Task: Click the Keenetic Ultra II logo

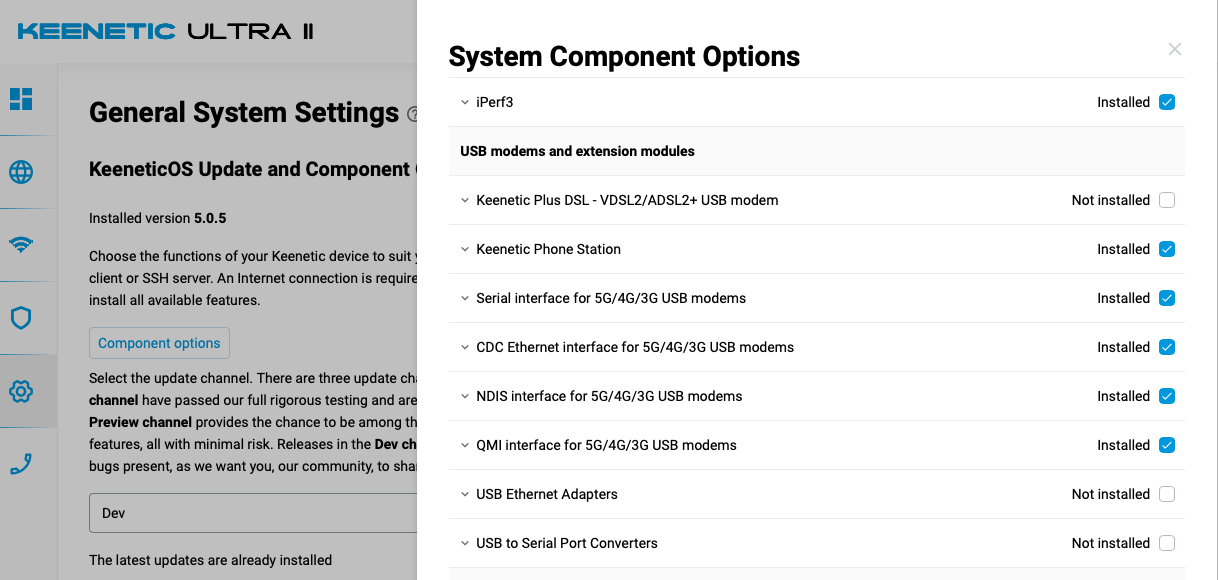Action: (x=166, y=31)
